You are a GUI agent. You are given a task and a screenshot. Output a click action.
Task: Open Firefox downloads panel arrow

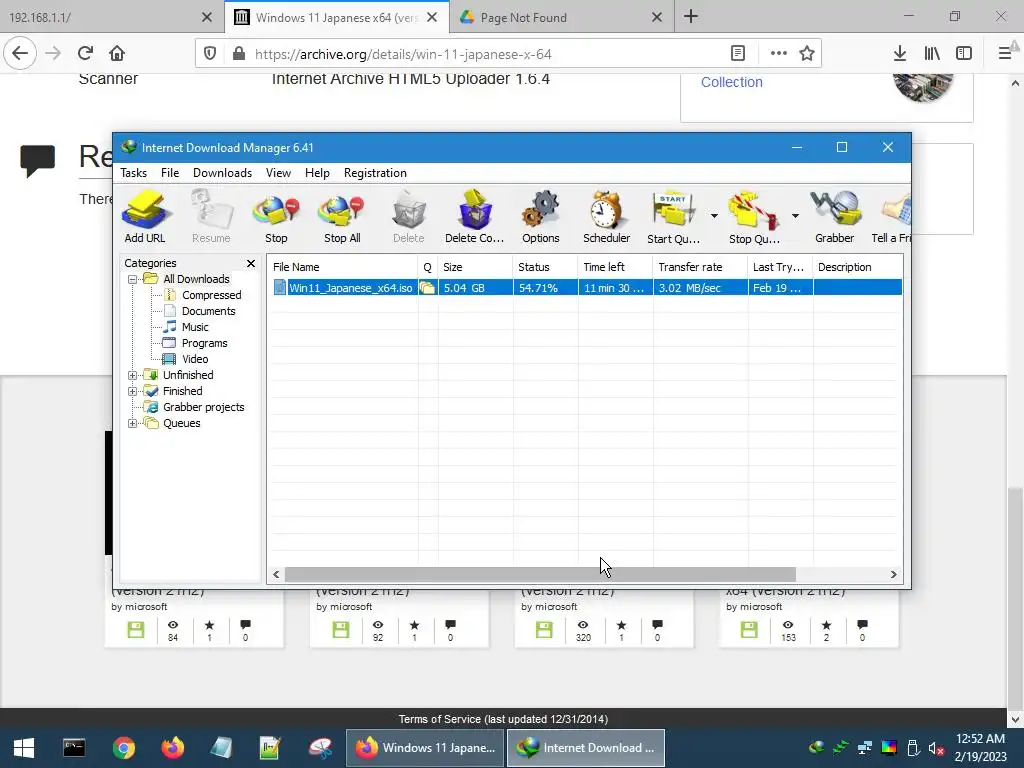tap(900, 54)
